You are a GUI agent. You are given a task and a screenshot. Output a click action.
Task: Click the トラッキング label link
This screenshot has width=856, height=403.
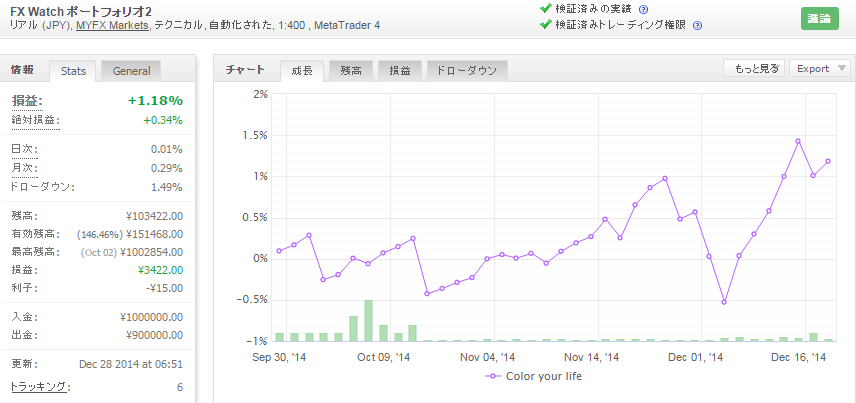coord(40,387)
